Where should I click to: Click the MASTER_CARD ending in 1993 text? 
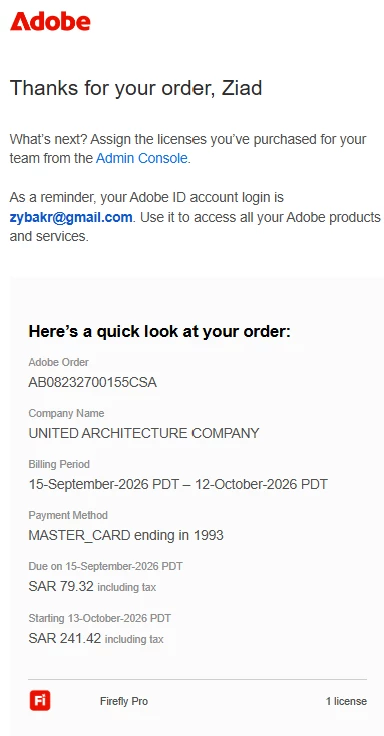pyautogui.click(x=126, y=535)
